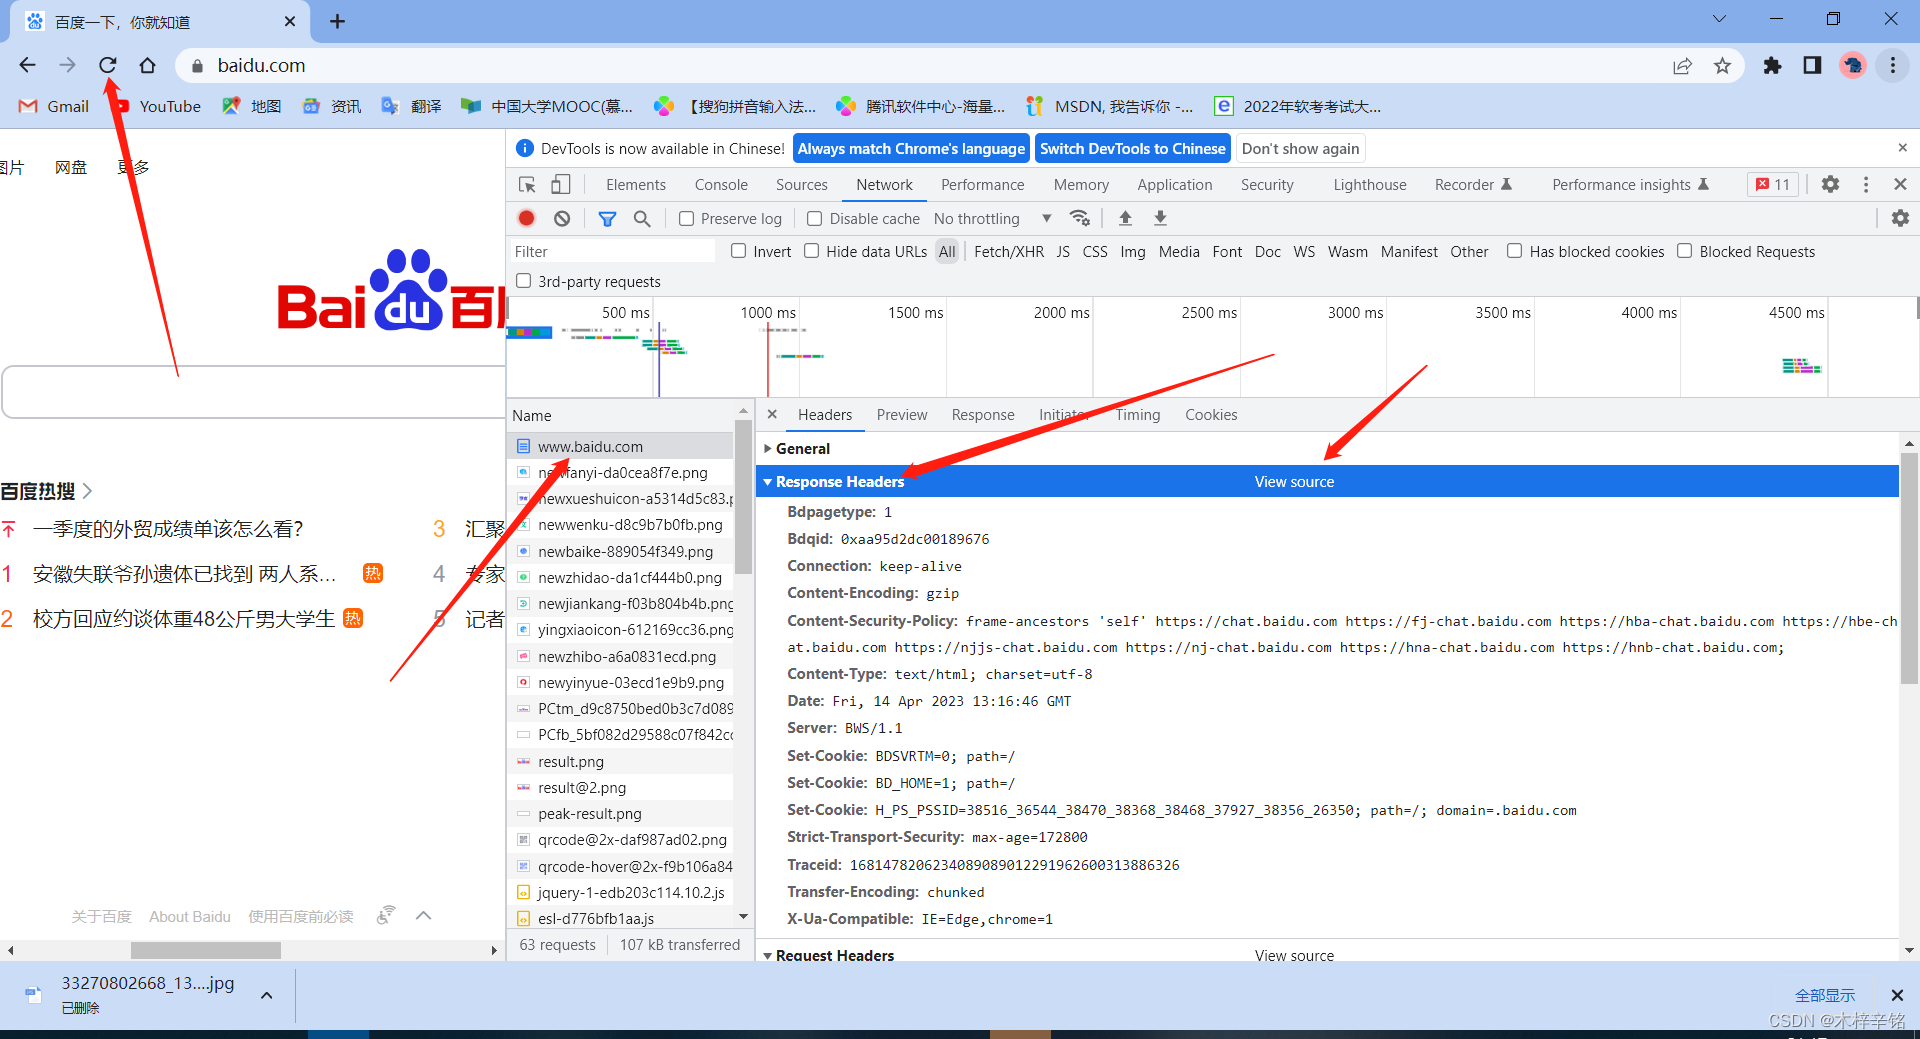
Task: Dismiss the DevTools language info bar
Action: 1902,148
